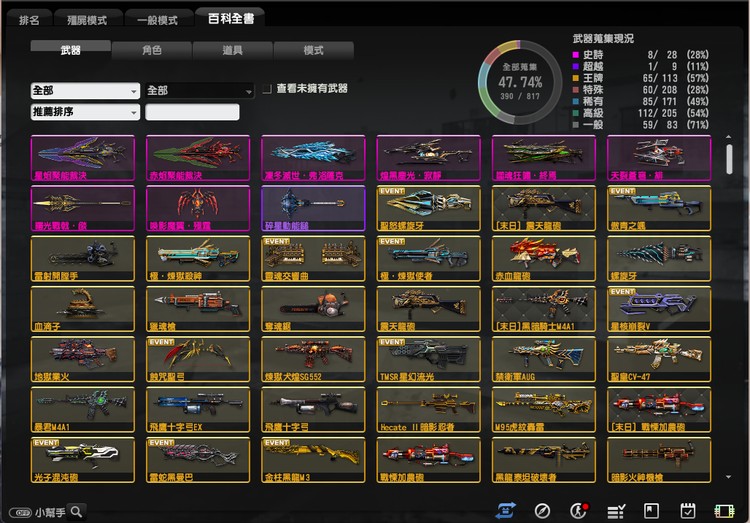Switch to the 一般模式 tab
Viewport: 750px width, 523px height.
tap(158, 20)
